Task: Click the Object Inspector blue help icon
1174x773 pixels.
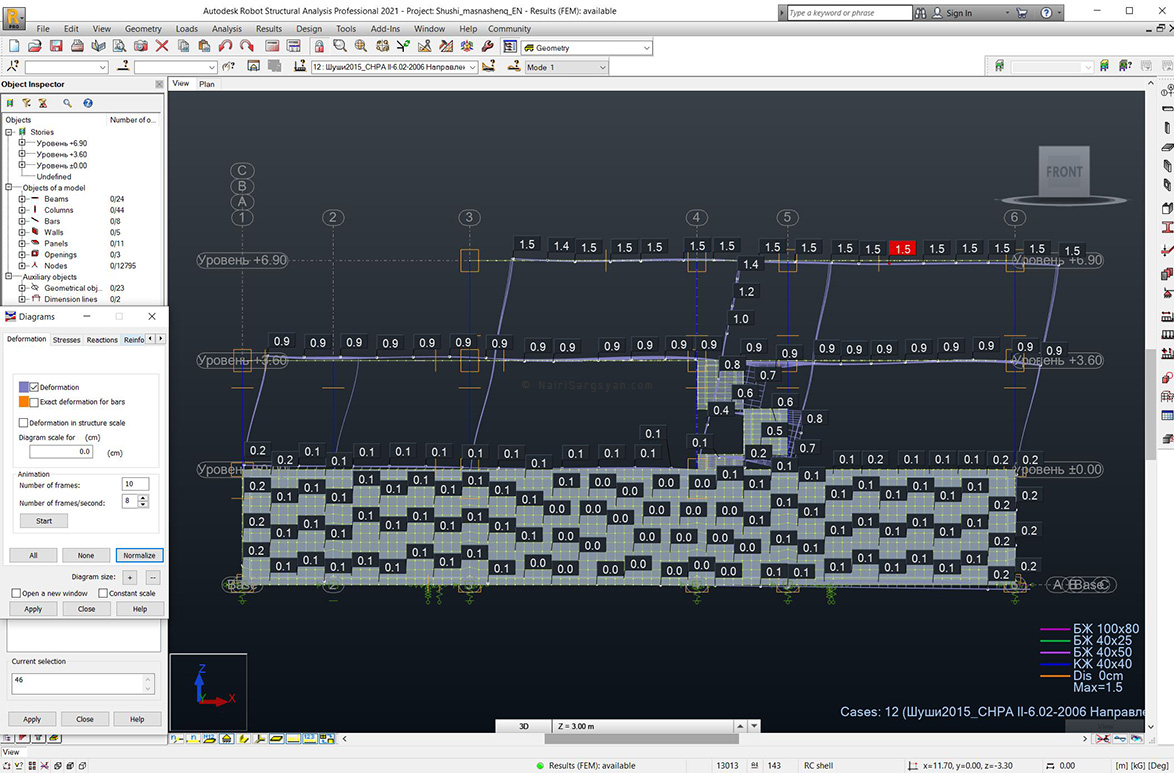Action: (88, 103)
